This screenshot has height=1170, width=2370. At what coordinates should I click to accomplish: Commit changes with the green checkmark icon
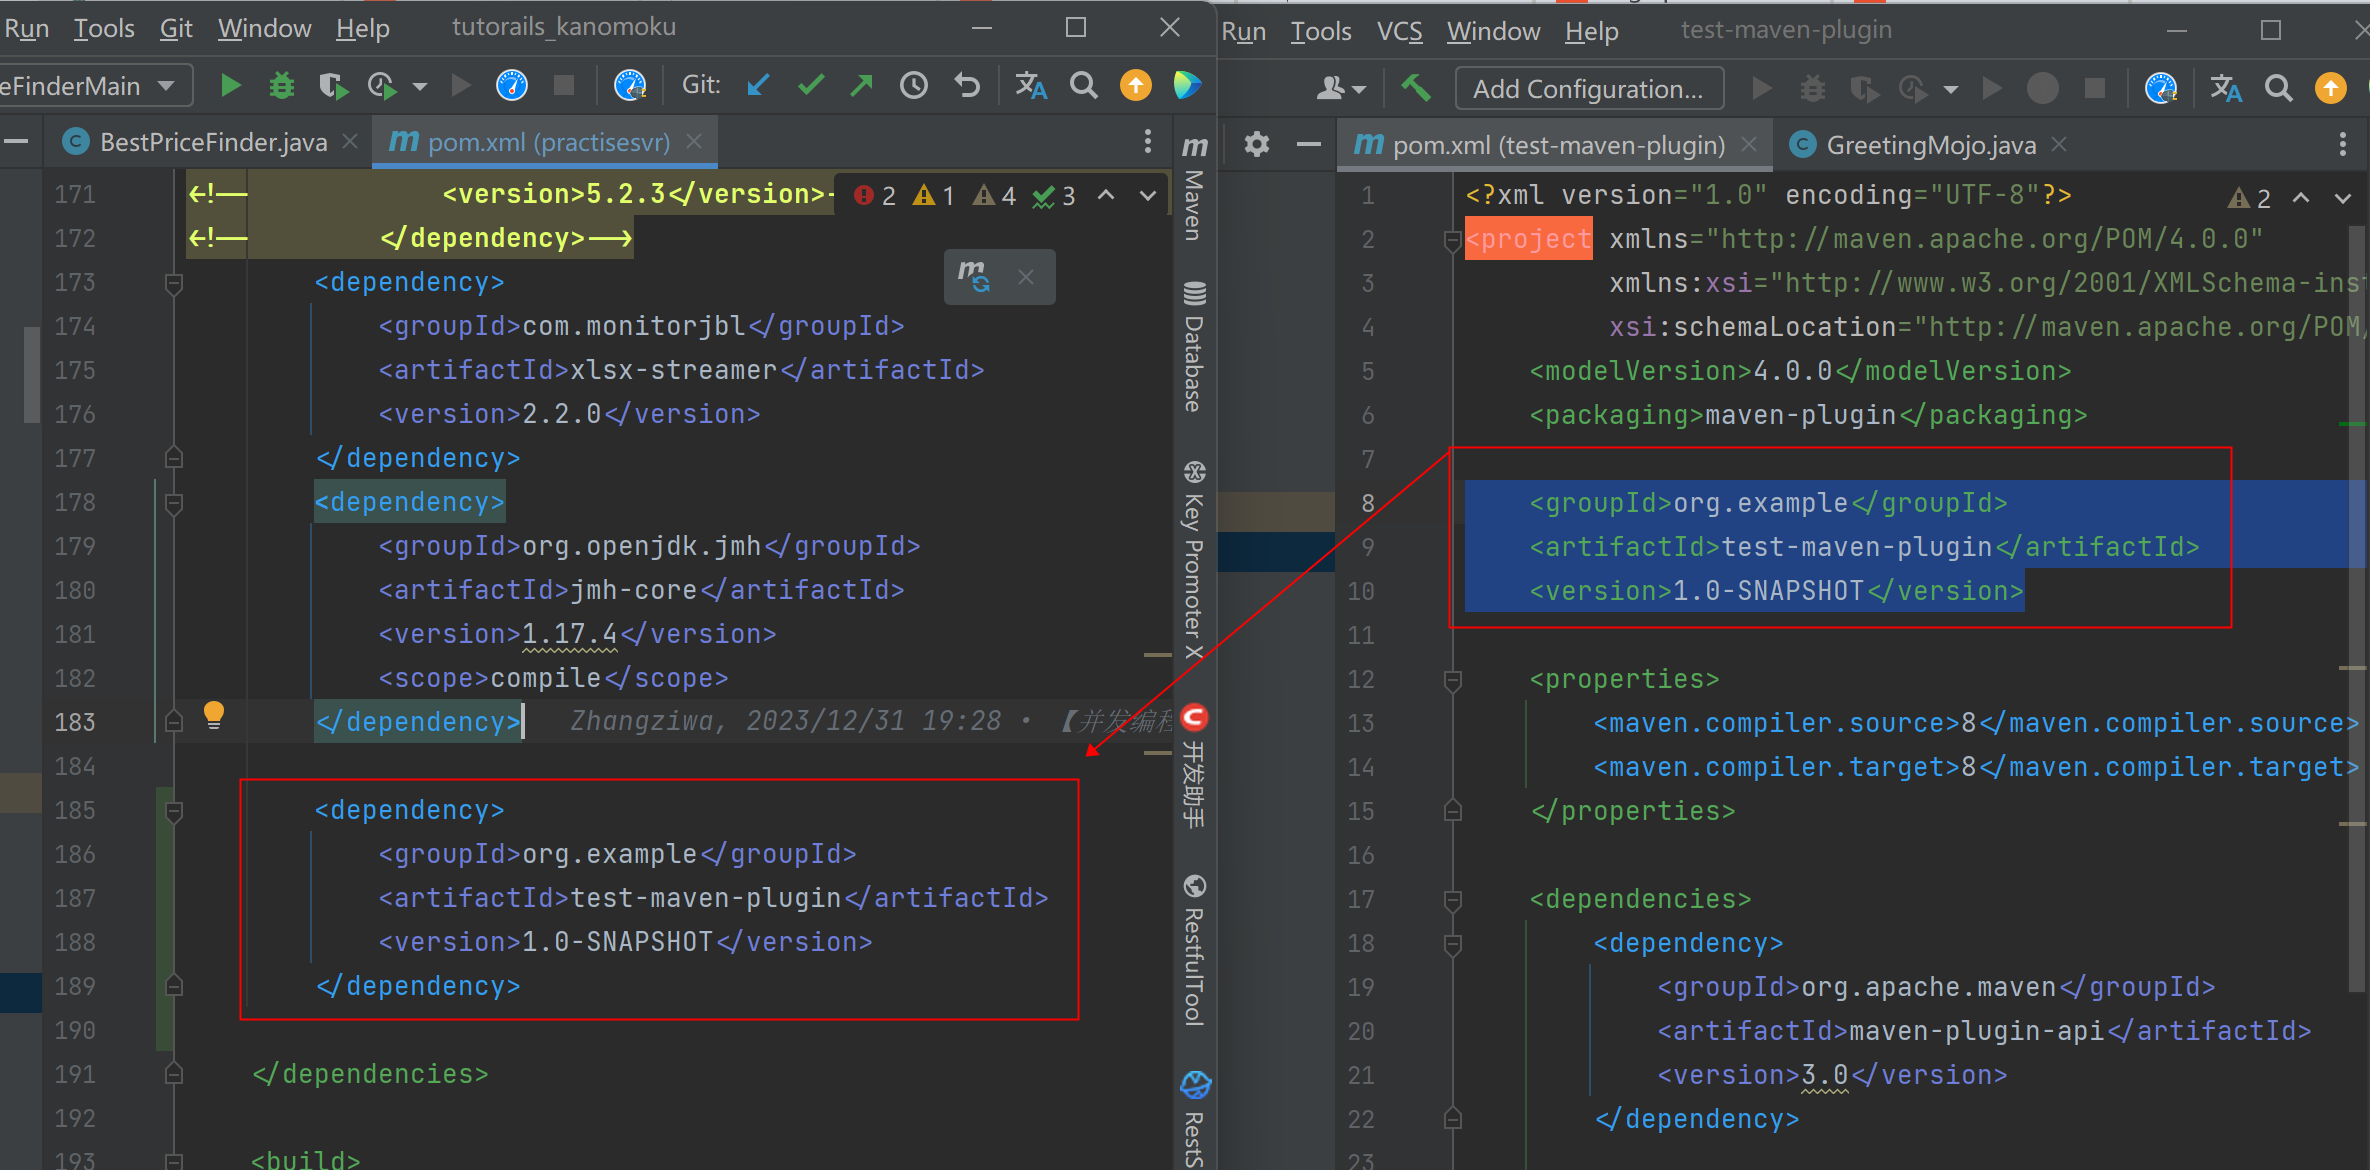click(810, 86)
